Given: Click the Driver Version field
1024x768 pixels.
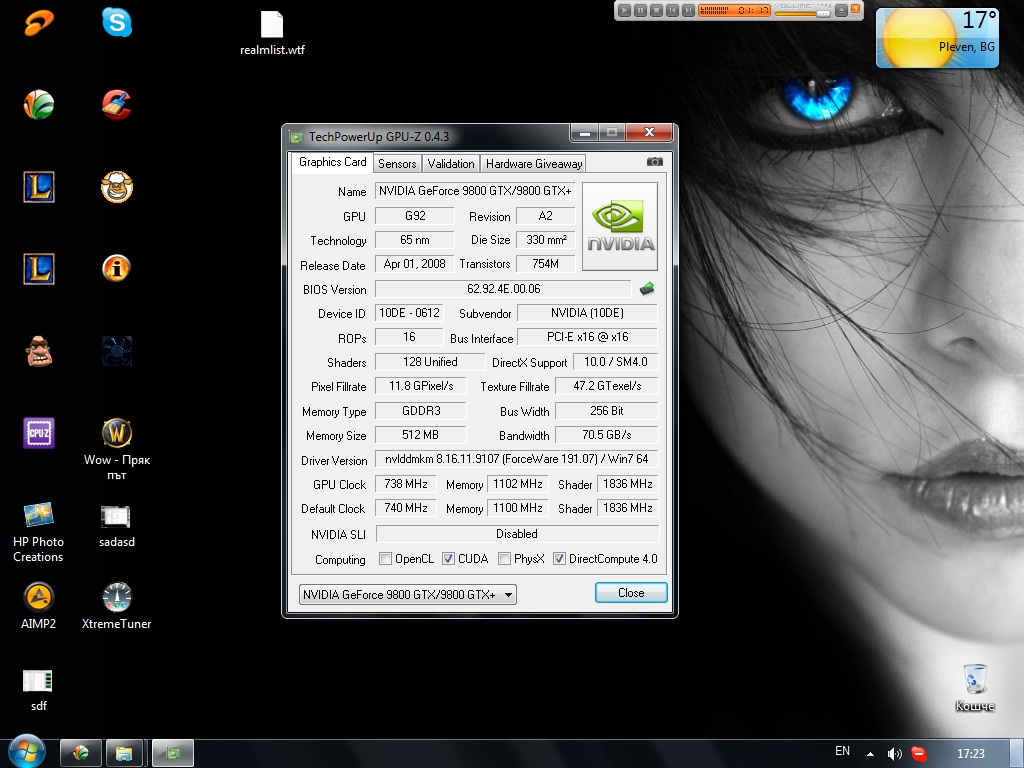Looking at the screenshot, I should click(517, 459).
